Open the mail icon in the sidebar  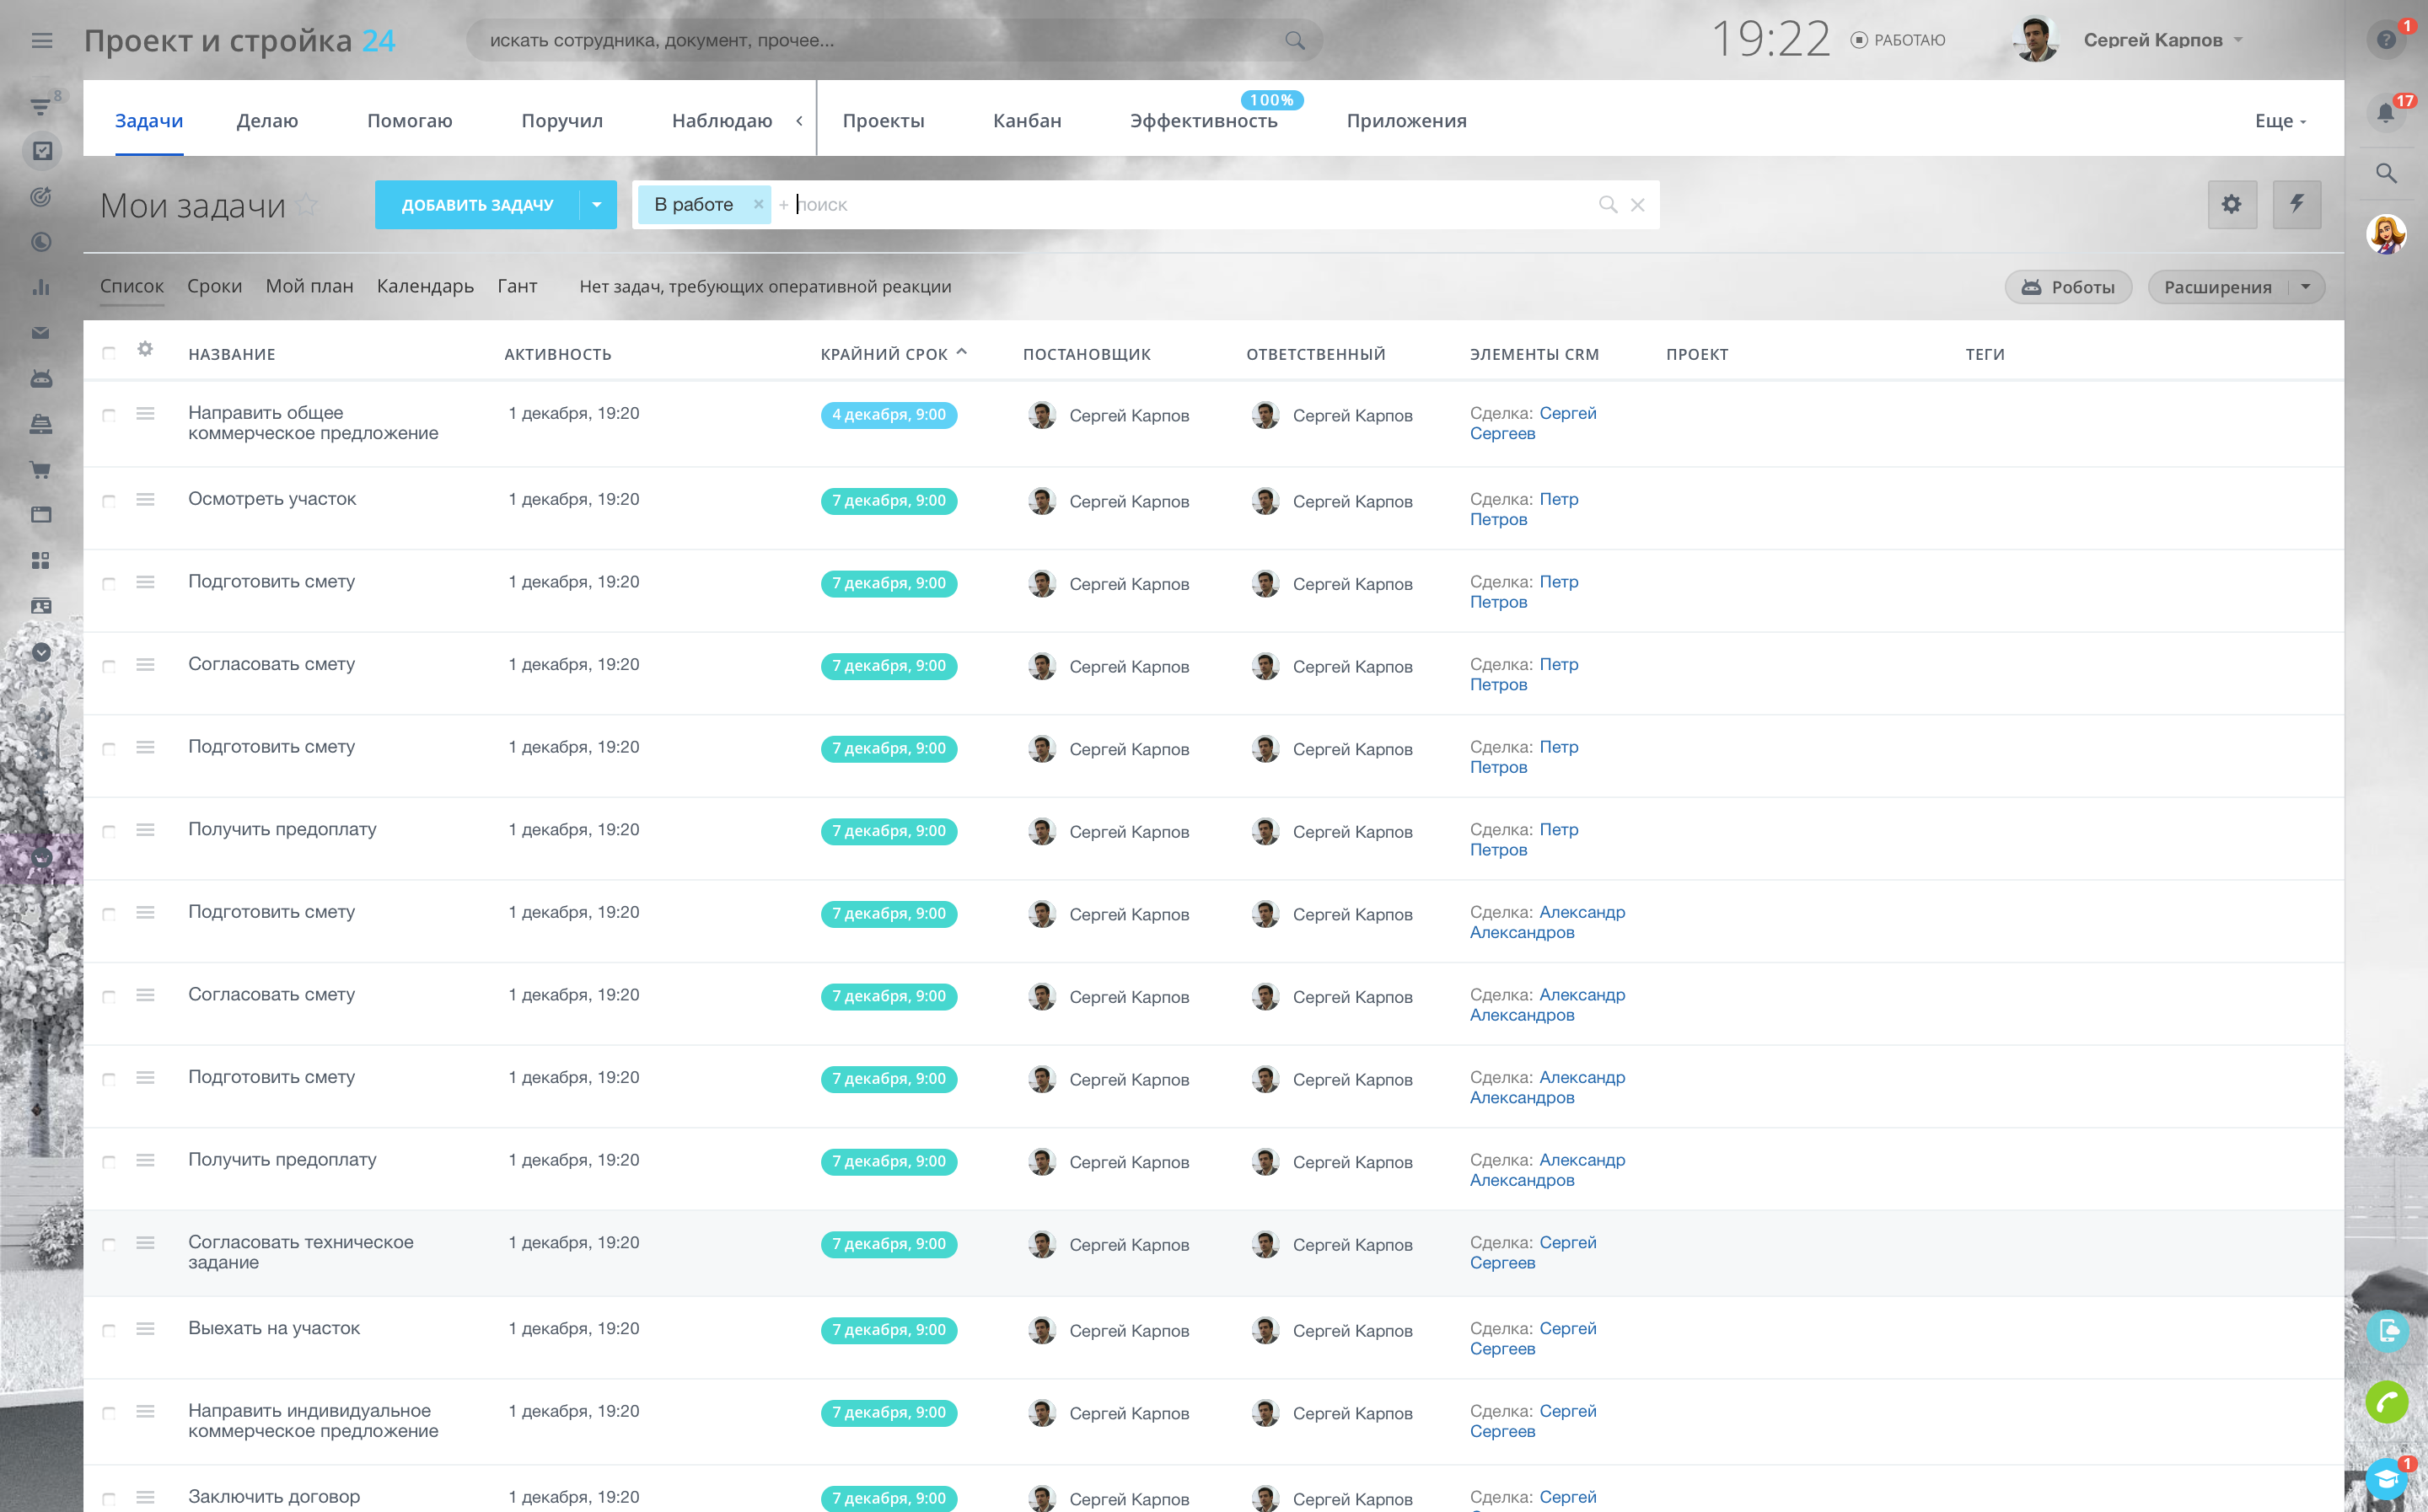[41, 333]
